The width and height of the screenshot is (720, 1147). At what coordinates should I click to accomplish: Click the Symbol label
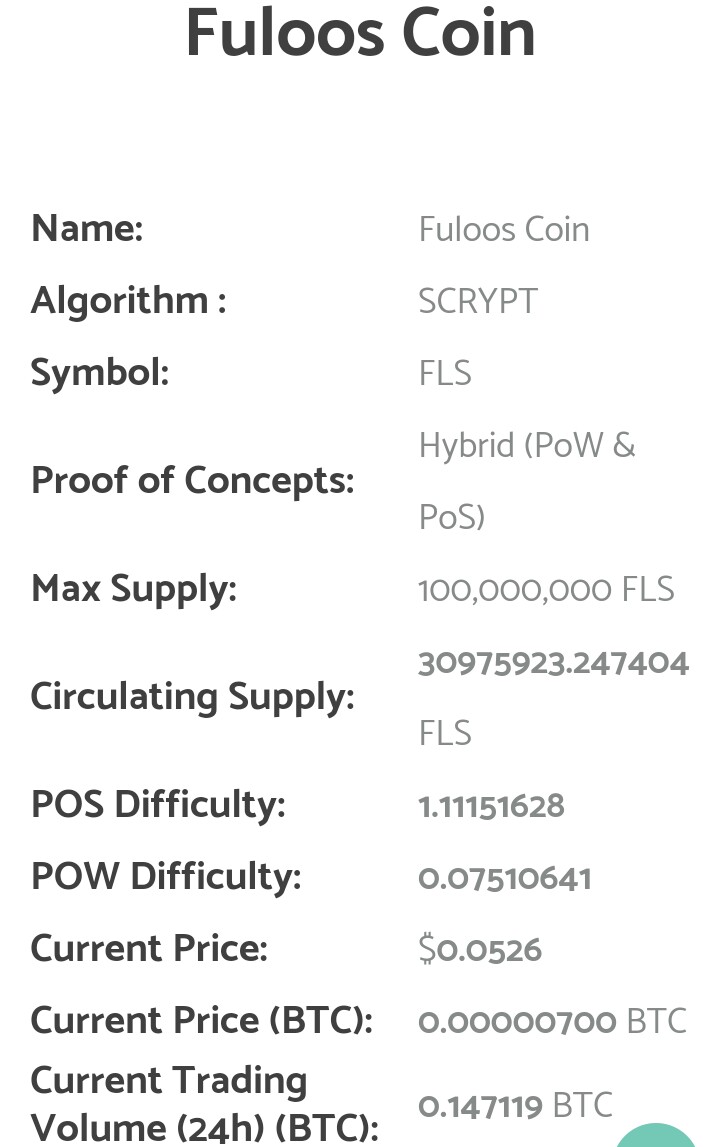pos(100,373)
